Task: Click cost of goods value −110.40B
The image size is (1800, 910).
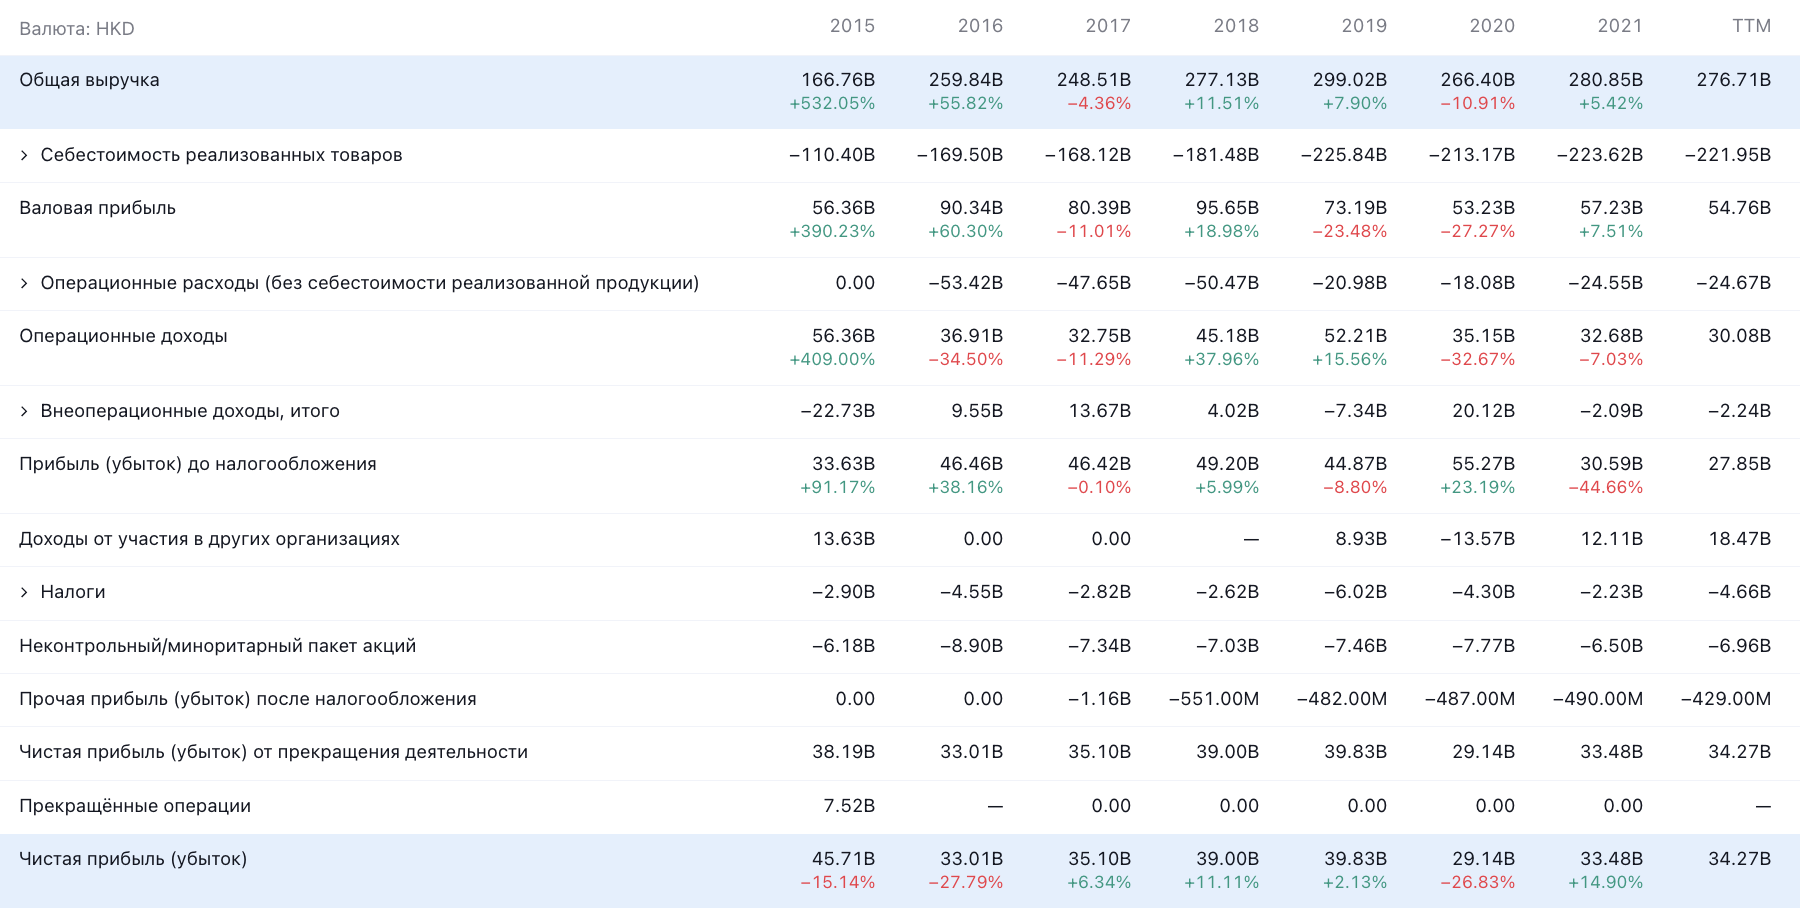Action: (x=832, y=155)
